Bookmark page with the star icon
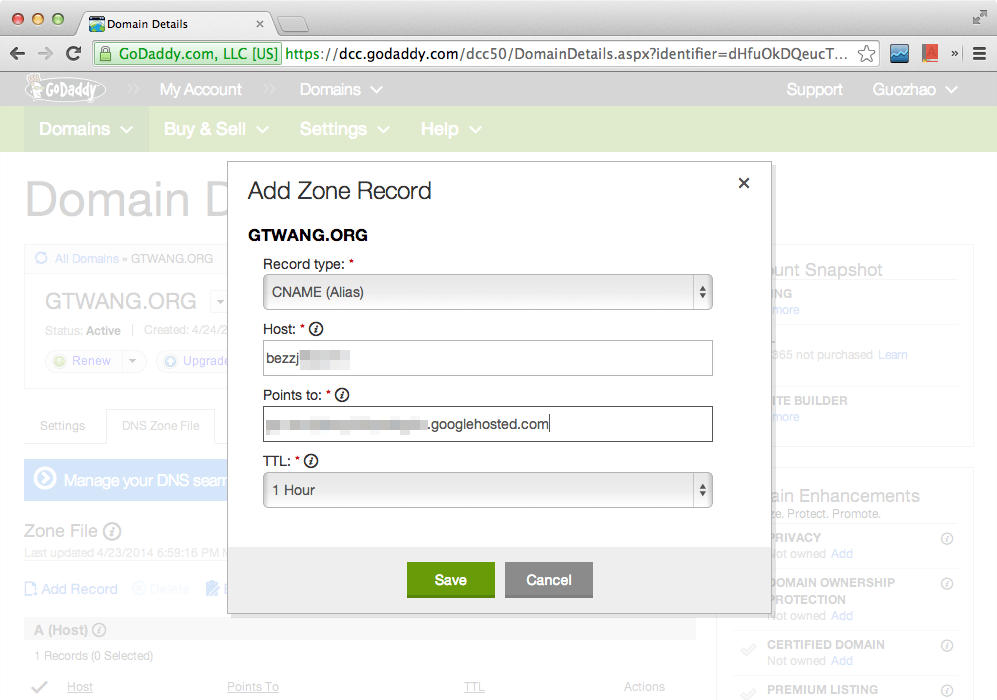Image resolution: width=997 pixels, height=700 pixels. point(867,53)
